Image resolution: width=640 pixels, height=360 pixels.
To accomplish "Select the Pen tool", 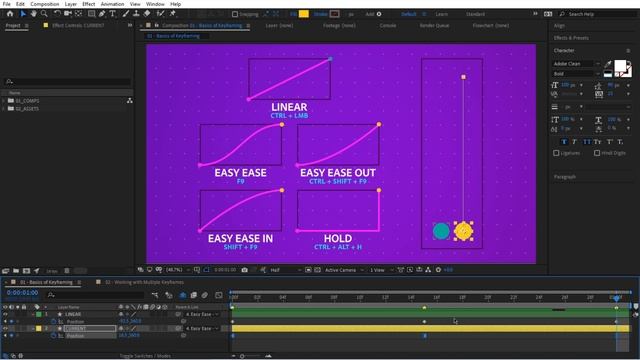I will tap(102, 14).
